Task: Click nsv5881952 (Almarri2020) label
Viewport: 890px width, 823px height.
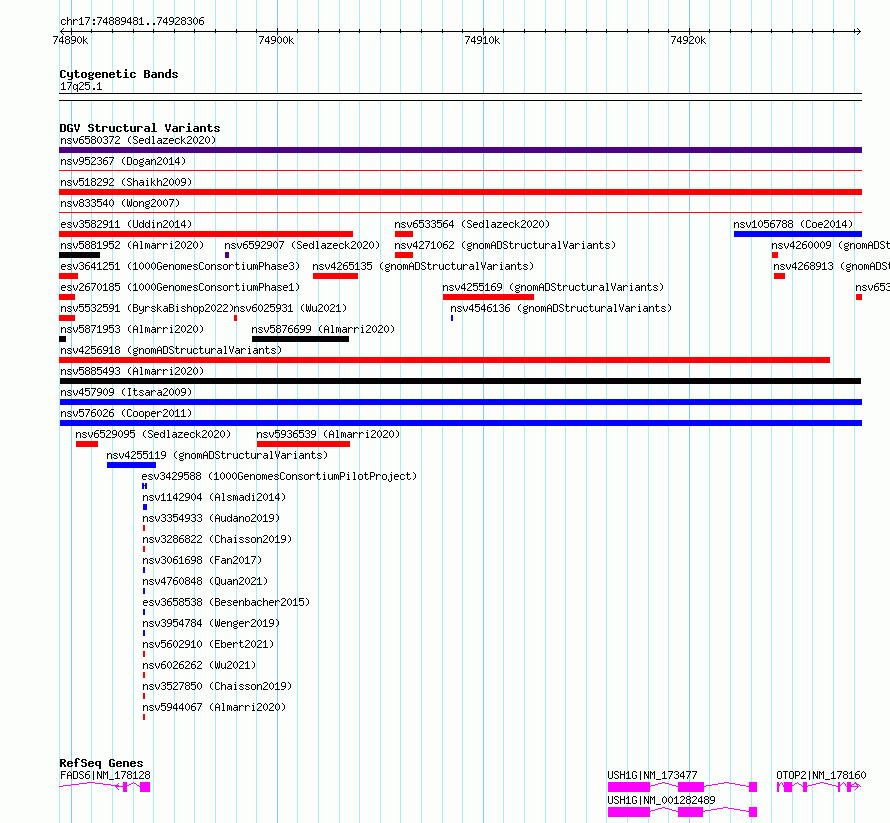Action: (132, 245)
